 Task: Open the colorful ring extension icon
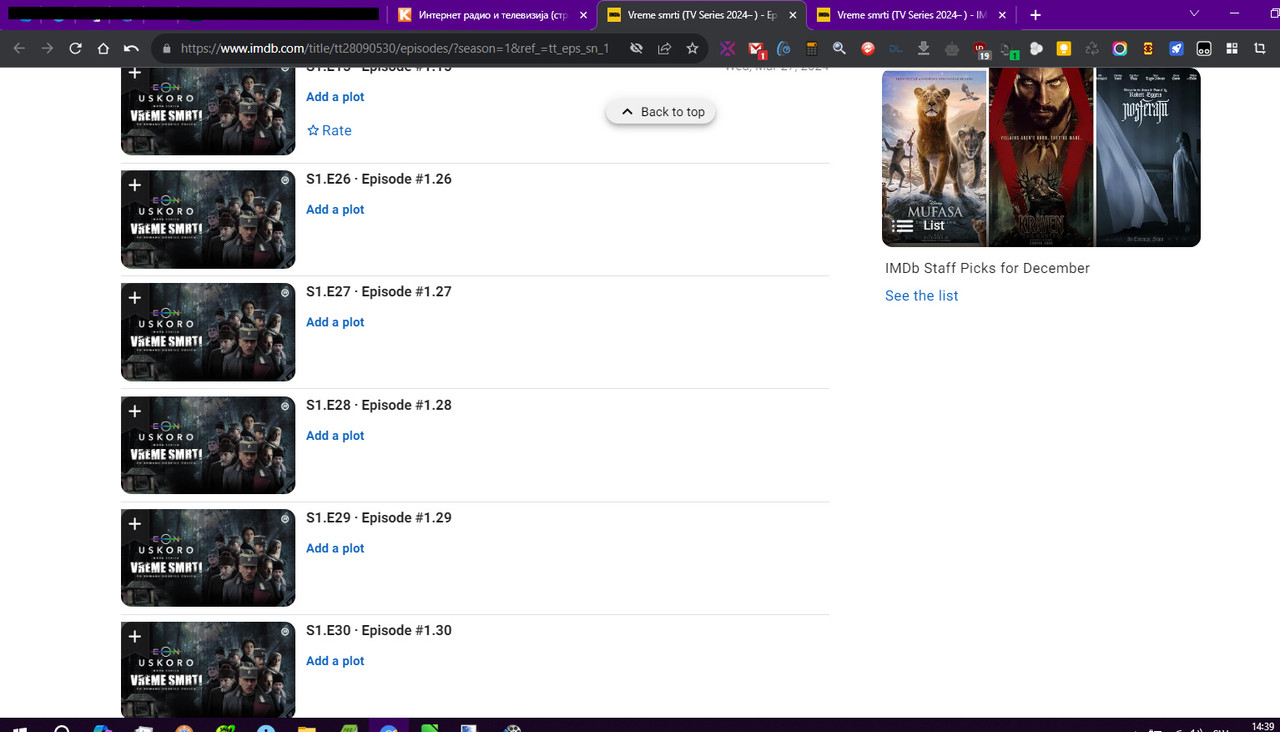pyautogui.click(x=1120, y=48)
